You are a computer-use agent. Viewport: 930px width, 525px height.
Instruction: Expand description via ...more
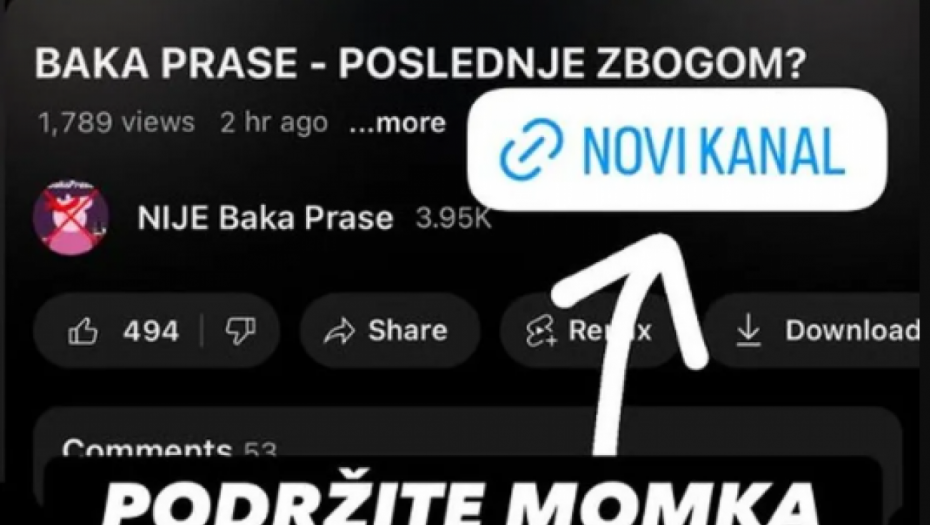tap(397, 123)
